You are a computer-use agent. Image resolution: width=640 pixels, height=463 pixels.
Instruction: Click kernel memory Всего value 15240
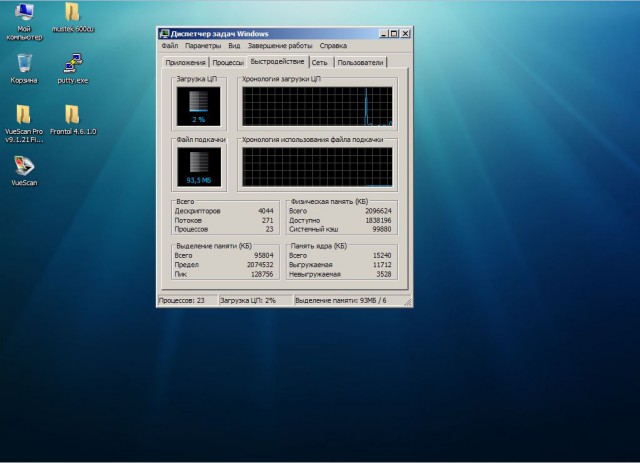[382, 256]
